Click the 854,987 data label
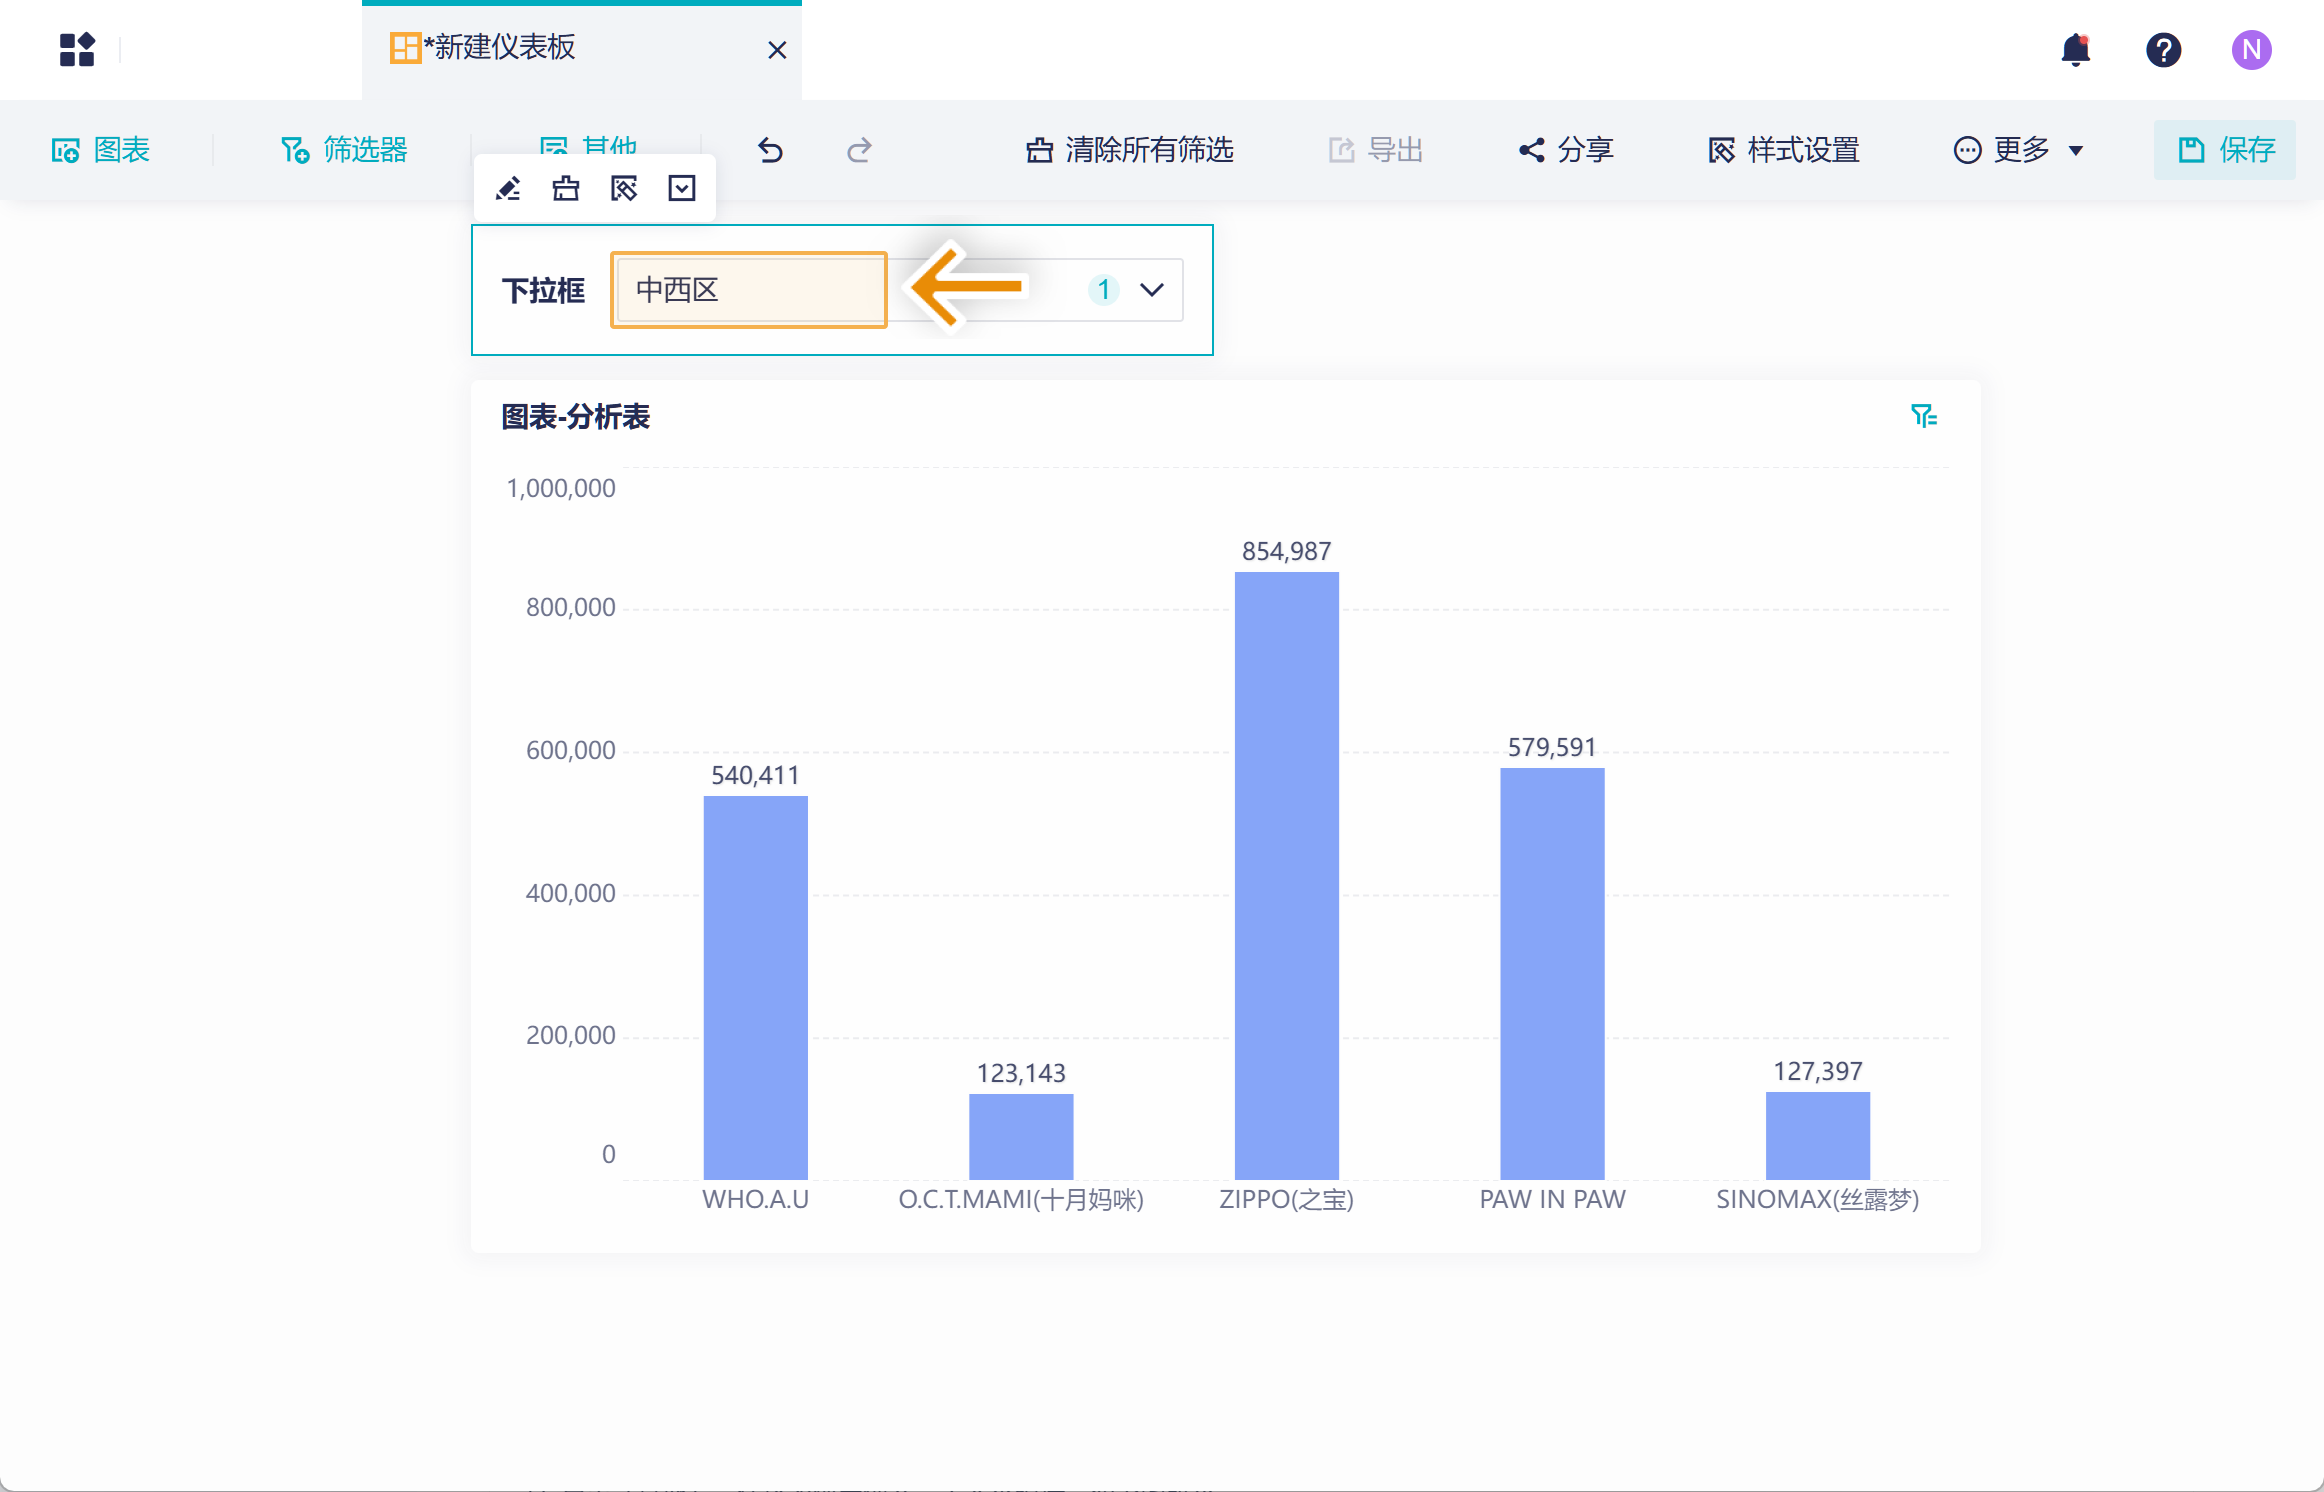Screen dimensions: 2324x1492 [1287, 551]
